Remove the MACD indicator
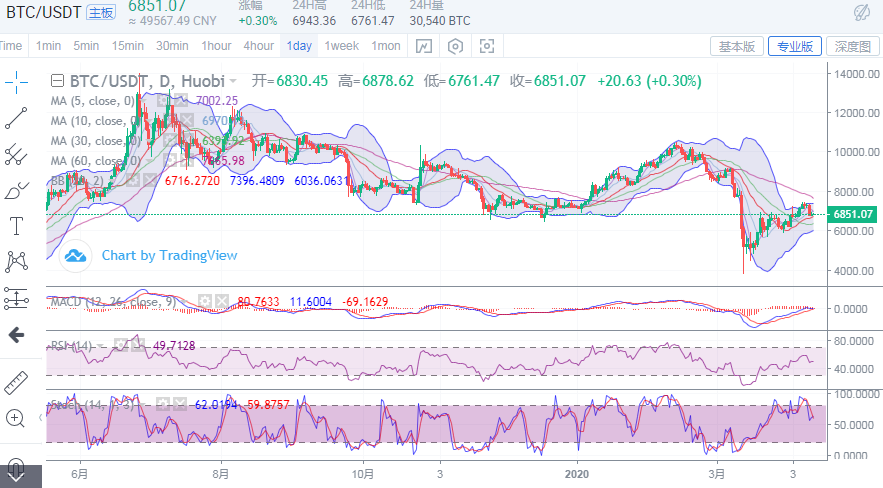 click(x=222, y=302)
